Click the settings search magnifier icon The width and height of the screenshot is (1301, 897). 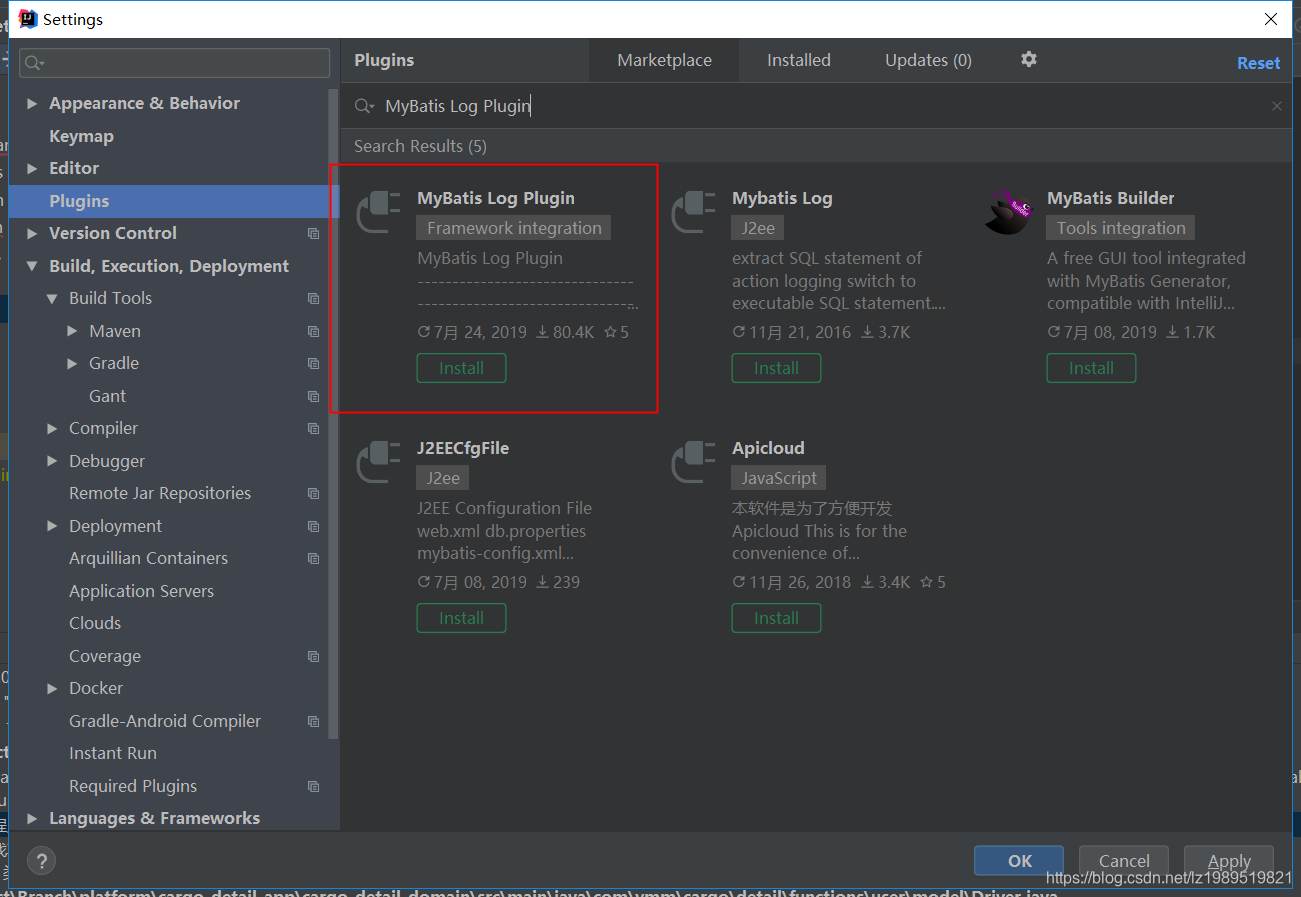(x=34, y=63)
